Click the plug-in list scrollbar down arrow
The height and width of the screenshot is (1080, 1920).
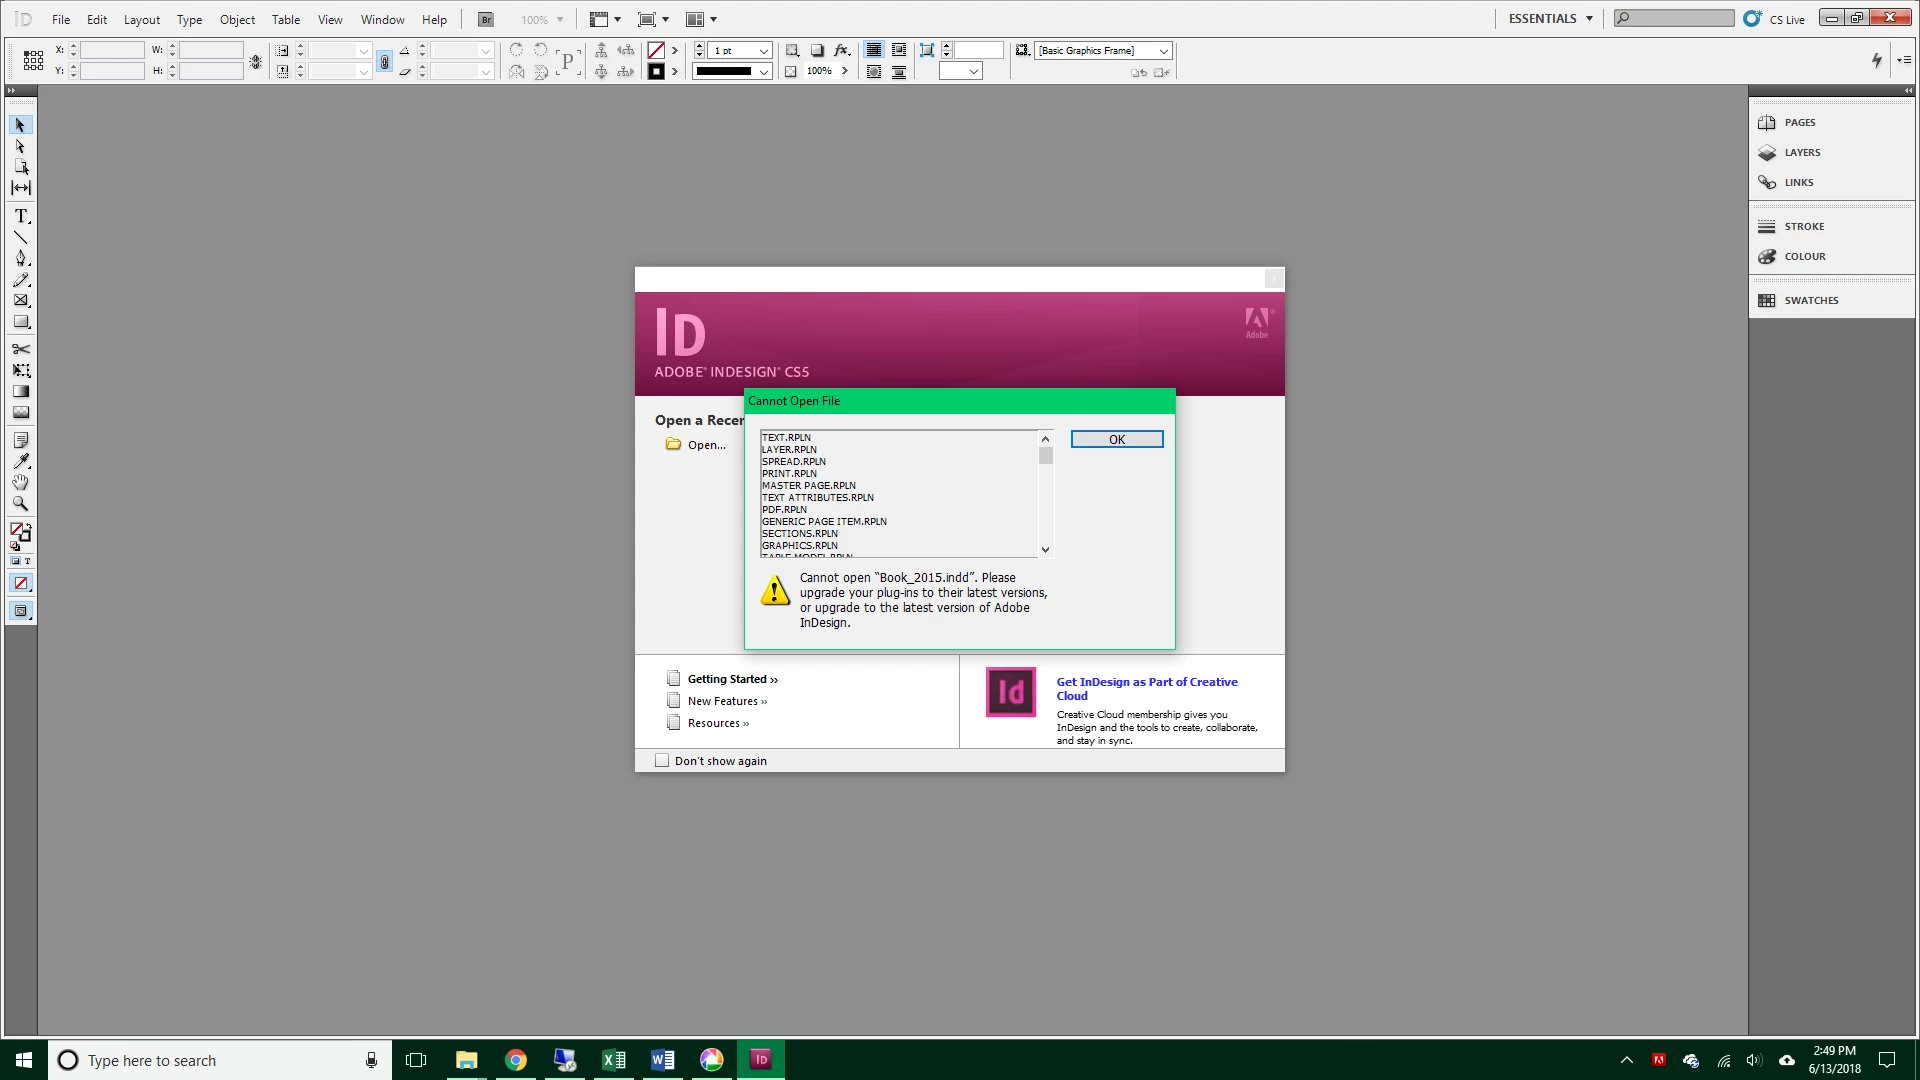(x=1045, y=550)
